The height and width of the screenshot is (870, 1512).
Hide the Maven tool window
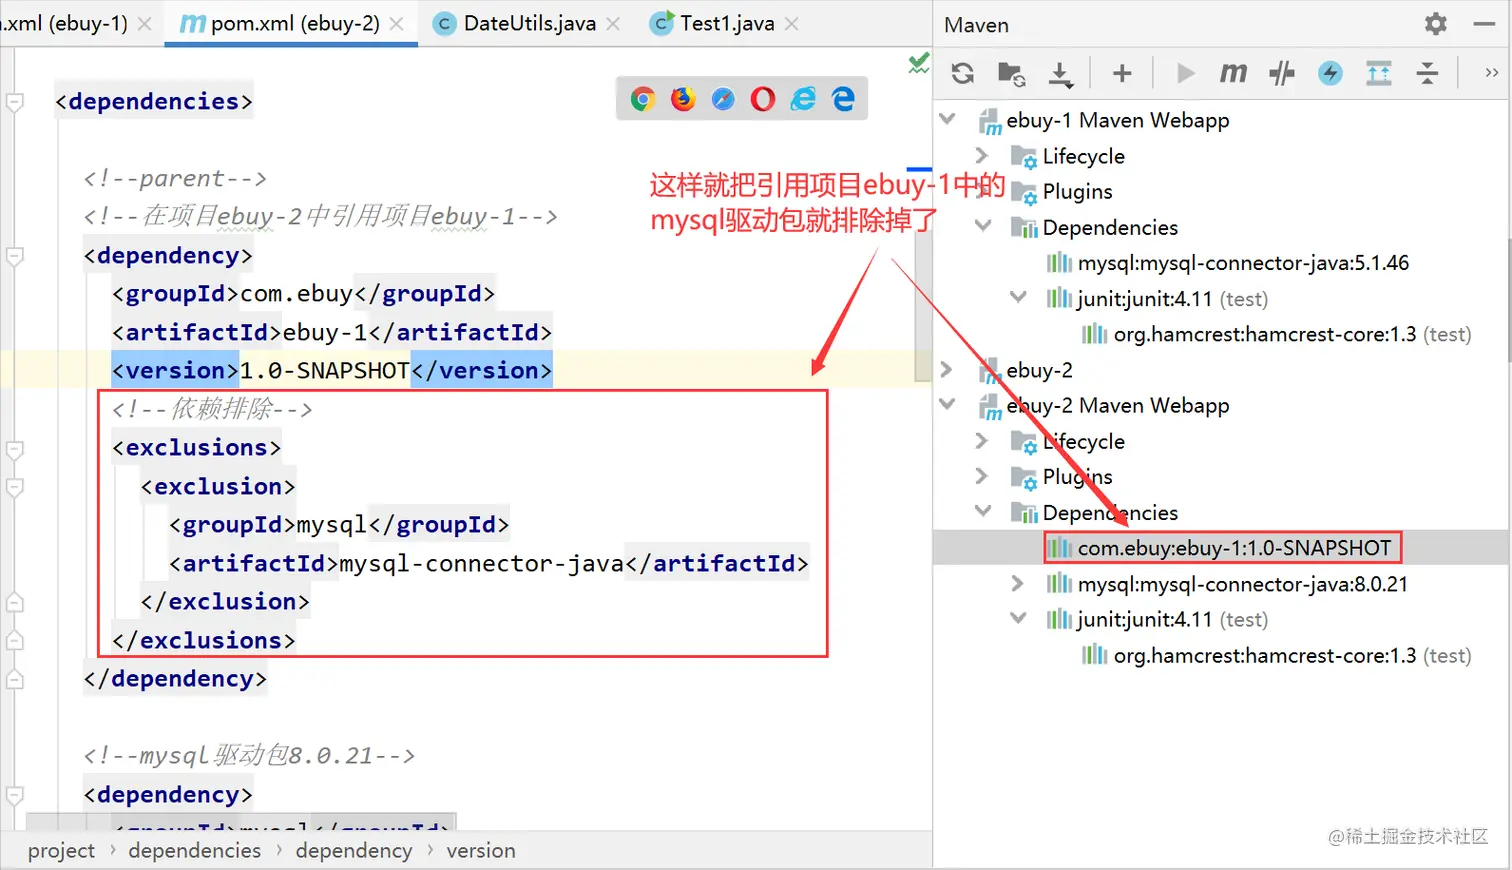coord(1485,23)
